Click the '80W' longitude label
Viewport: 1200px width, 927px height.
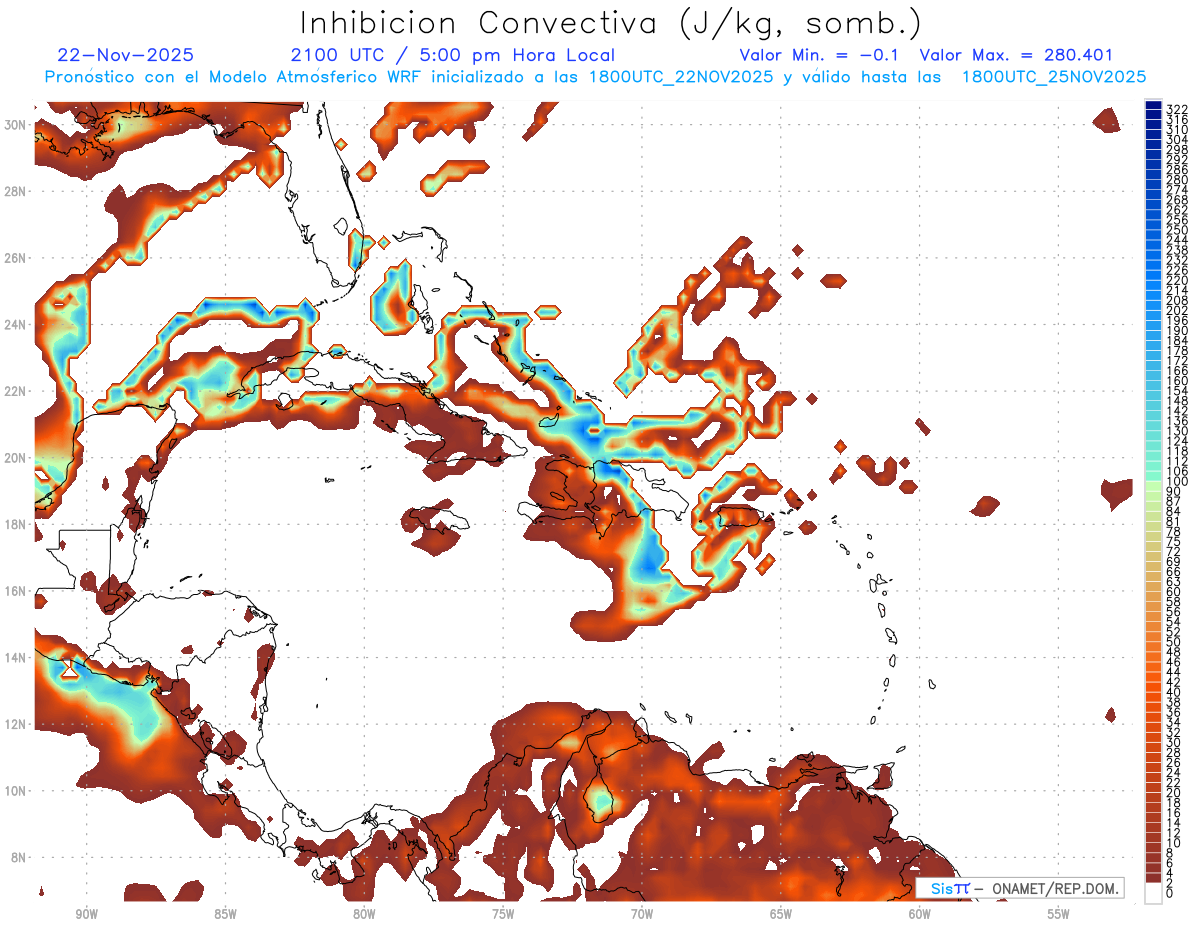tap(364, 914)
